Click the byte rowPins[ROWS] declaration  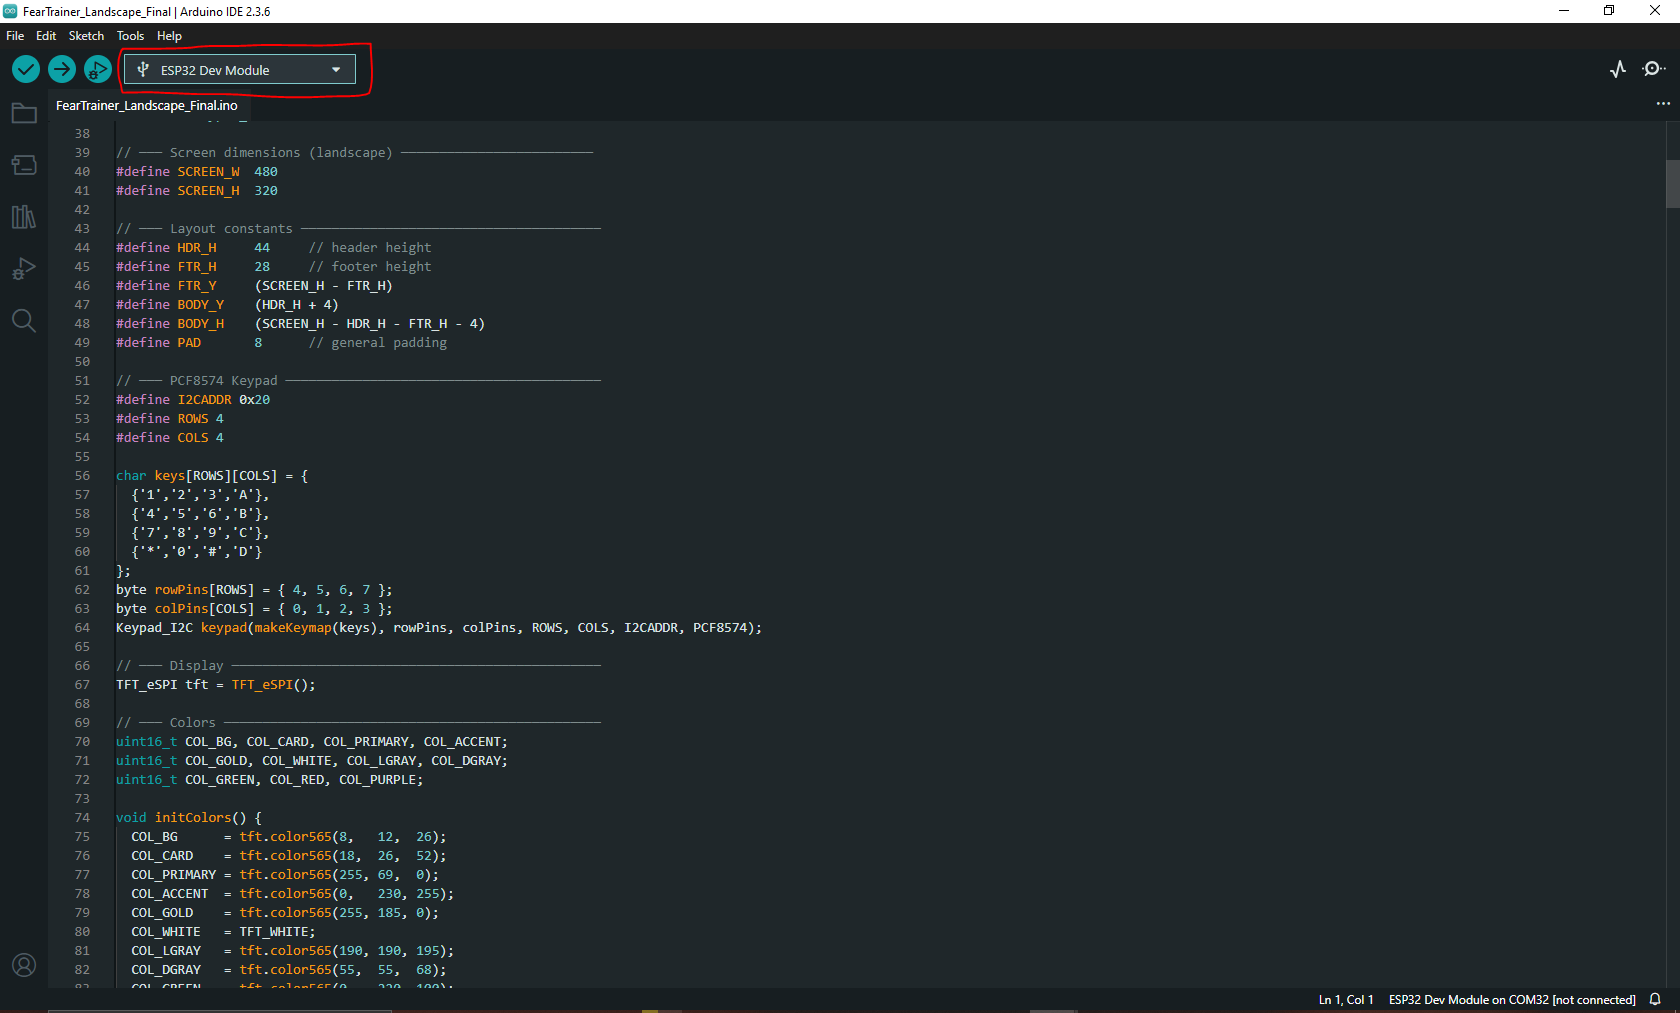pyautogui.click(x=254, y=590)
